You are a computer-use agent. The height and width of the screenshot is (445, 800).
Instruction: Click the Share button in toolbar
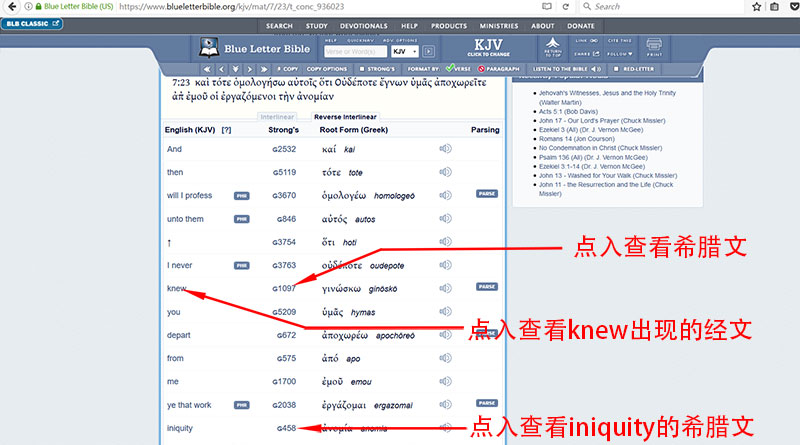586,54
